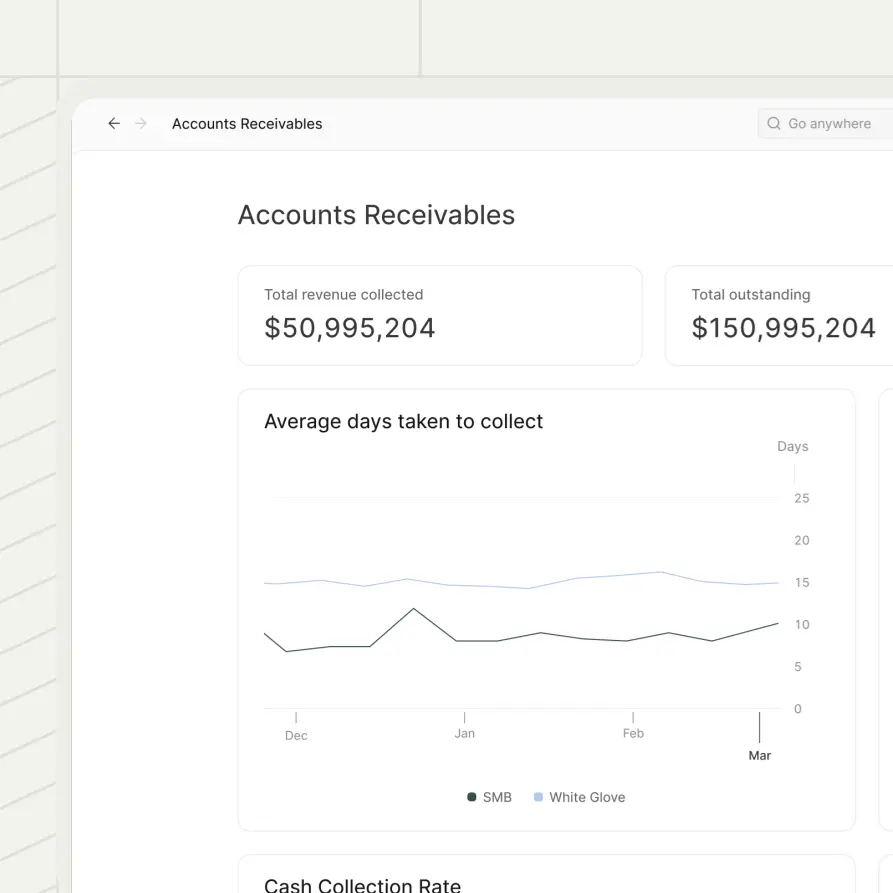This screenshot has height=893, width=893.
Task: Click the peak of the SMB line series
Action: click(x=413, y=609)
